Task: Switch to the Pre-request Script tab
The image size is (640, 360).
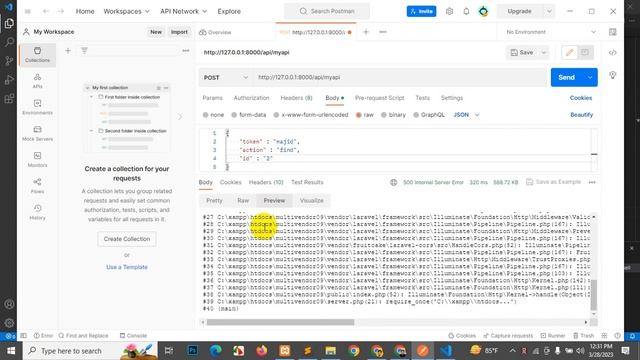Action: (379, 98)
